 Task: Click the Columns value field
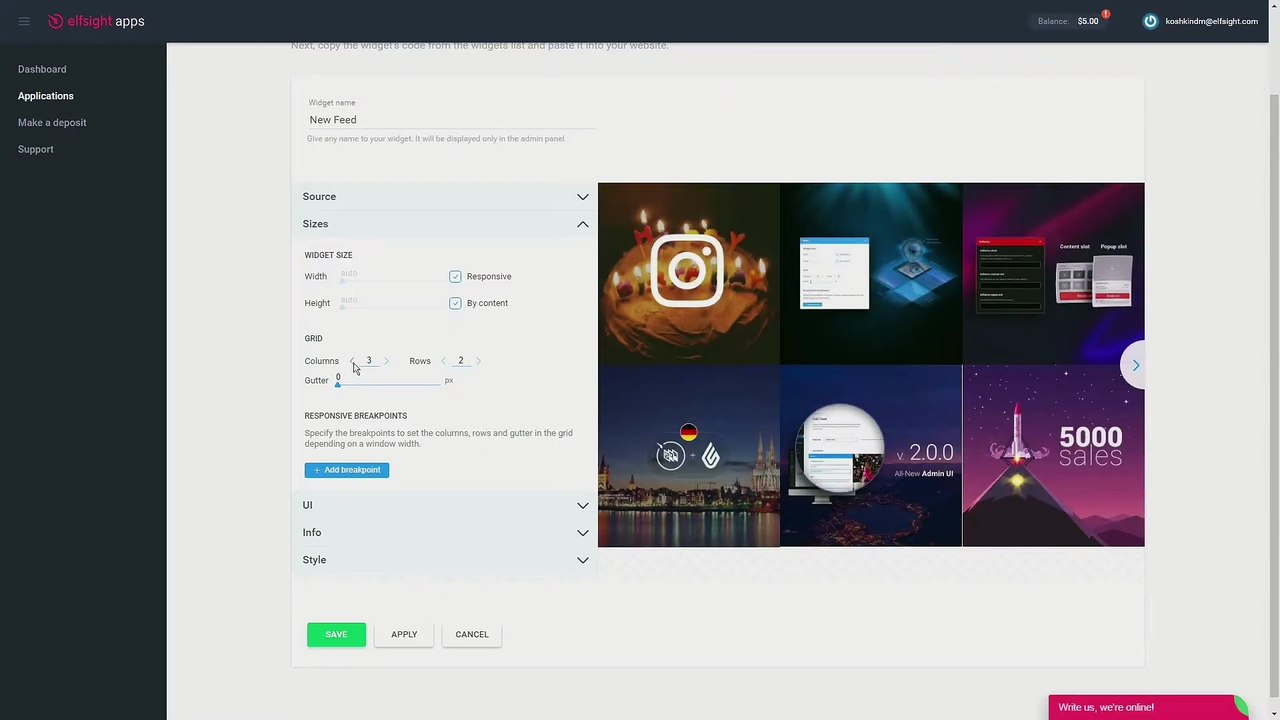click(x=368, y=361)
